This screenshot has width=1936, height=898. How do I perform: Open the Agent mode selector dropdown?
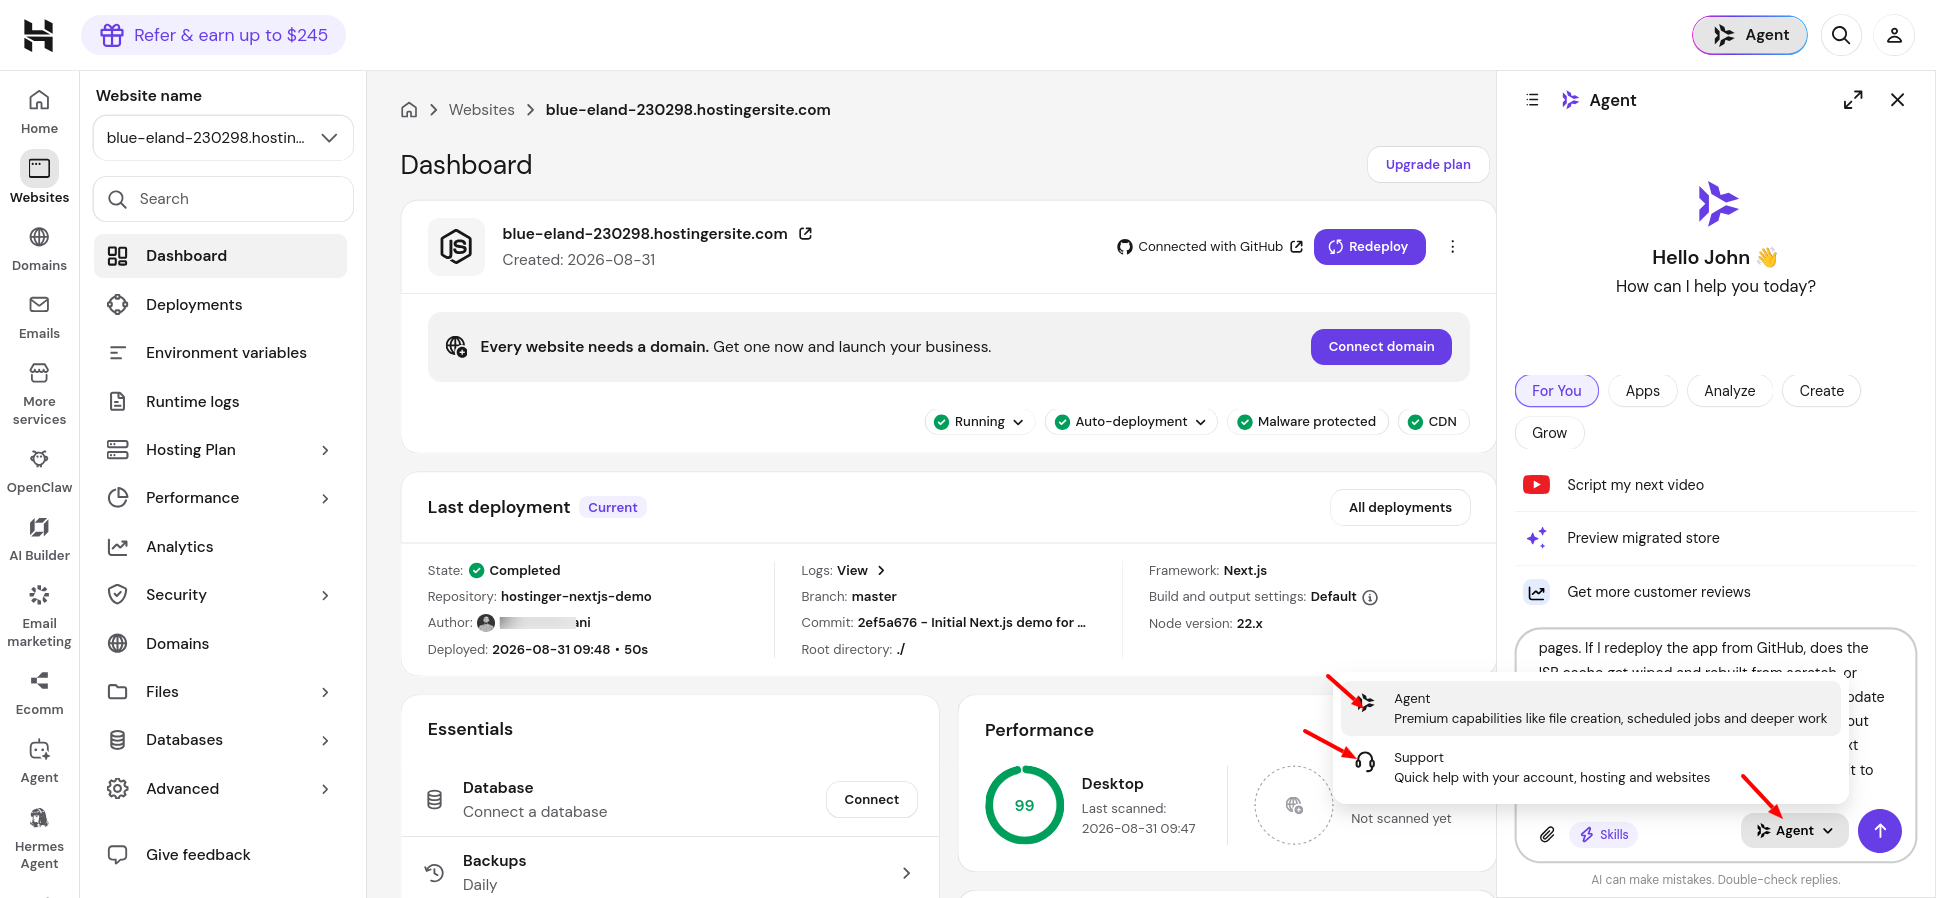(1795, 831)
